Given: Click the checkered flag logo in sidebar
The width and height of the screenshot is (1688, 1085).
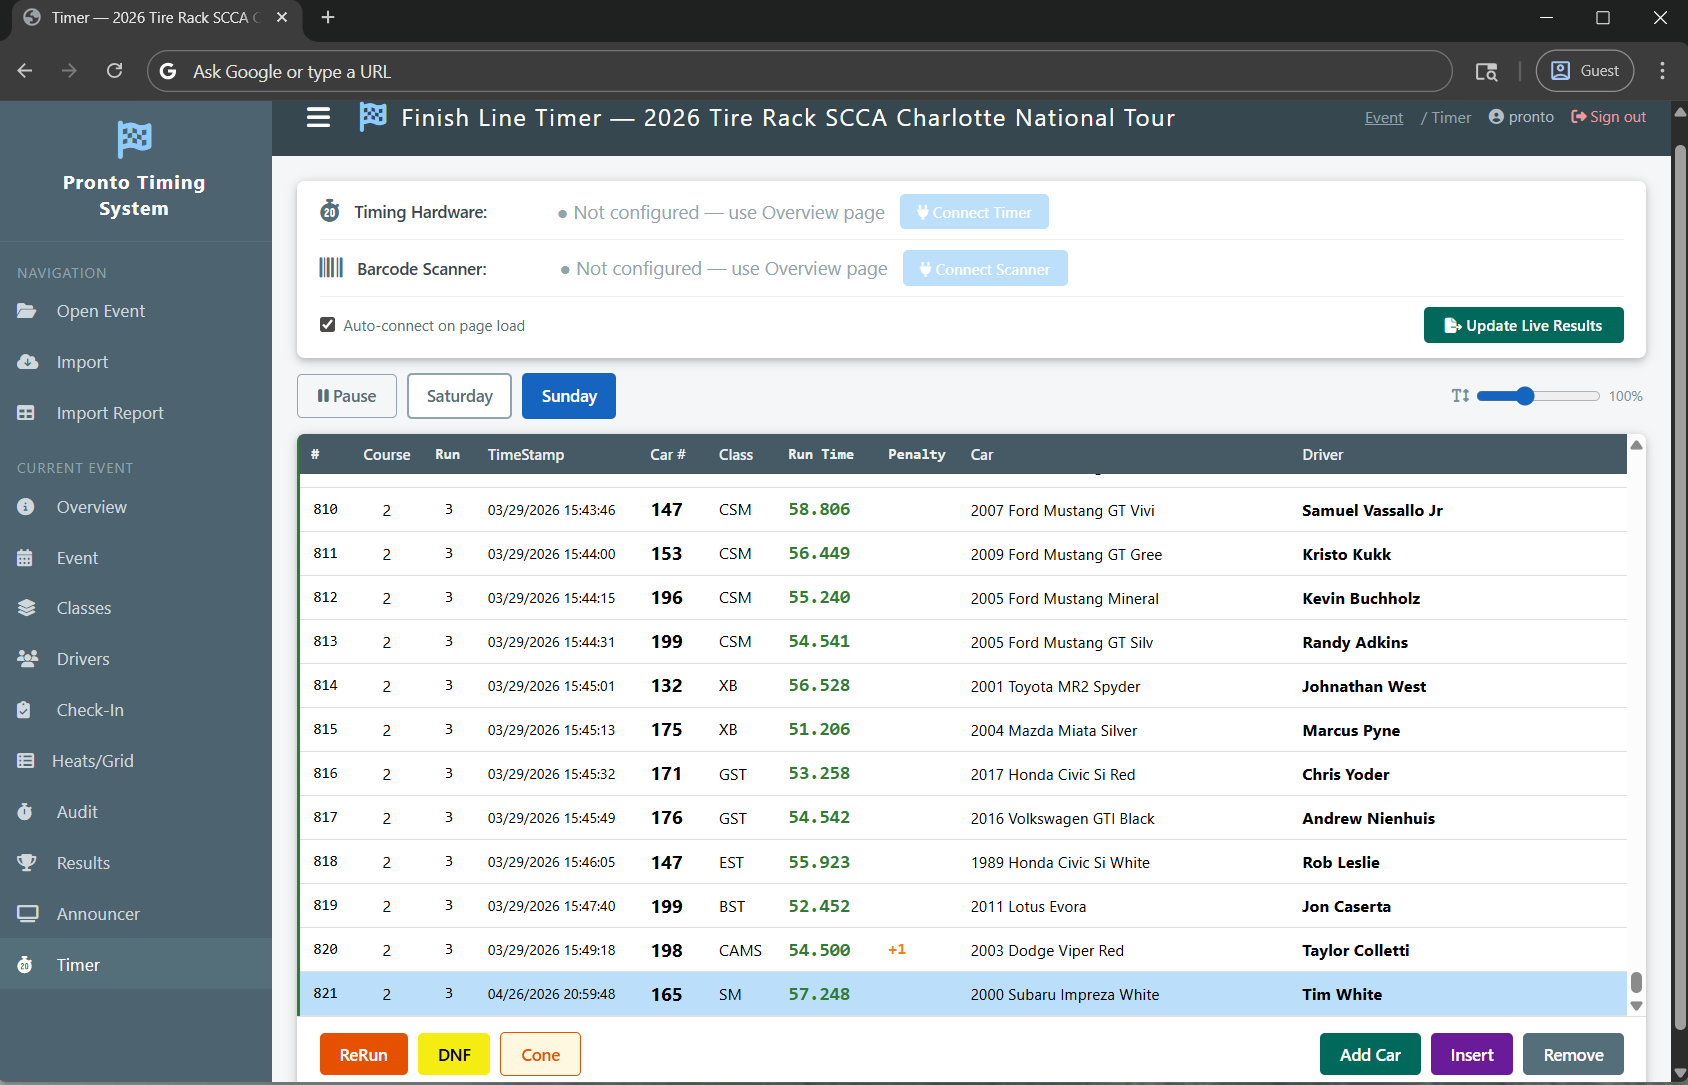Looking at the screenshot, I should click(134, 139).
